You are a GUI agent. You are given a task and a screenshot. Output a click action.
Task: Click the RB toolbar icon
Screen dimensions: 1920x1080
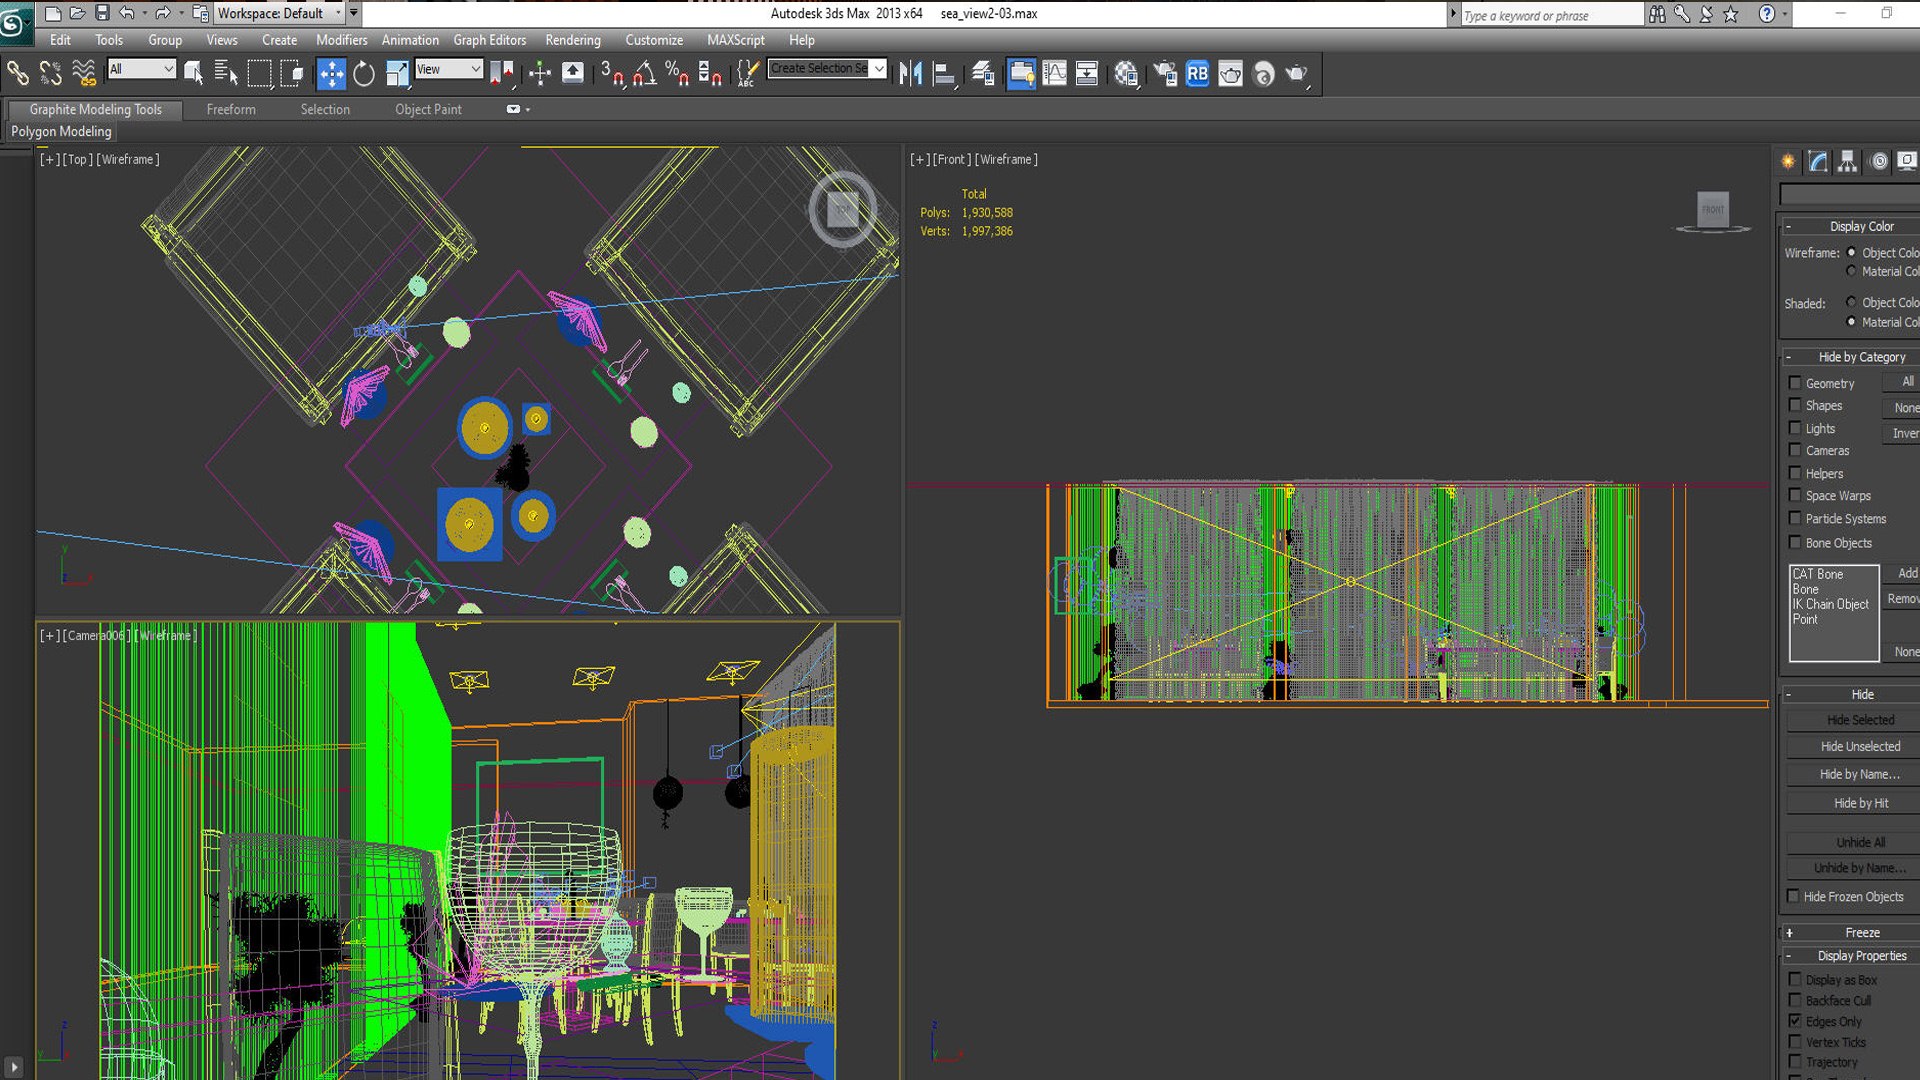point(1197,73)
